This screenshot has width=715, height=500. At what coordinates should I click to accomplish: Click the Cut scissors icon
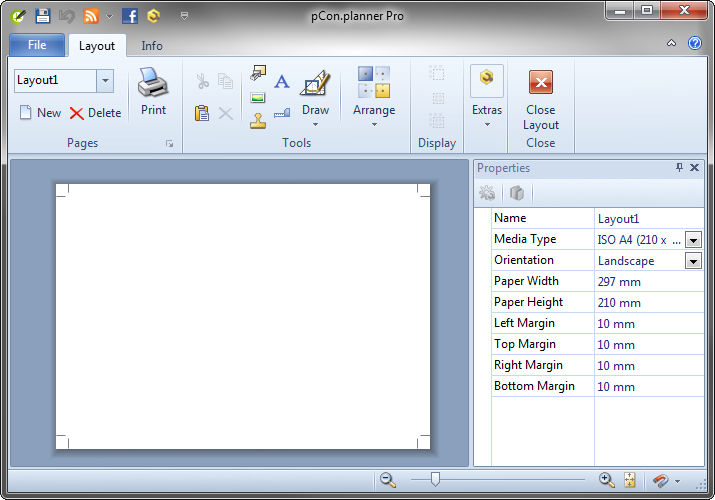202,81
